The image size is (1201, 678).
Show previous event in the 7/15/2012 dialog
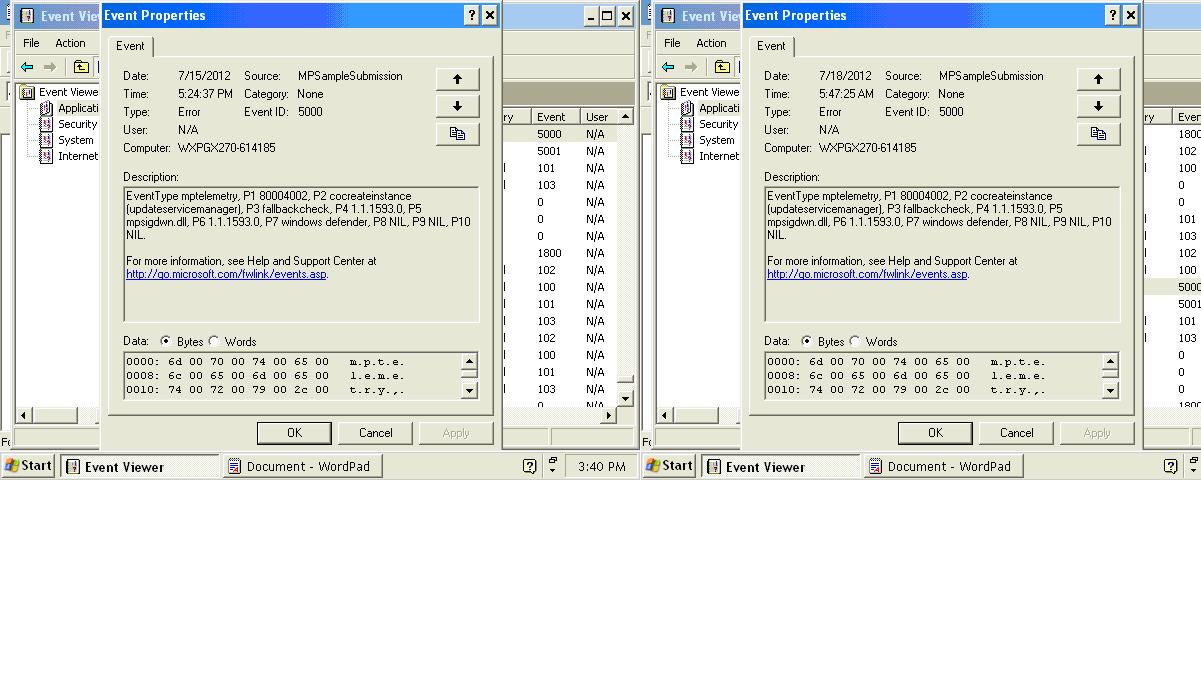click(458, 79)
